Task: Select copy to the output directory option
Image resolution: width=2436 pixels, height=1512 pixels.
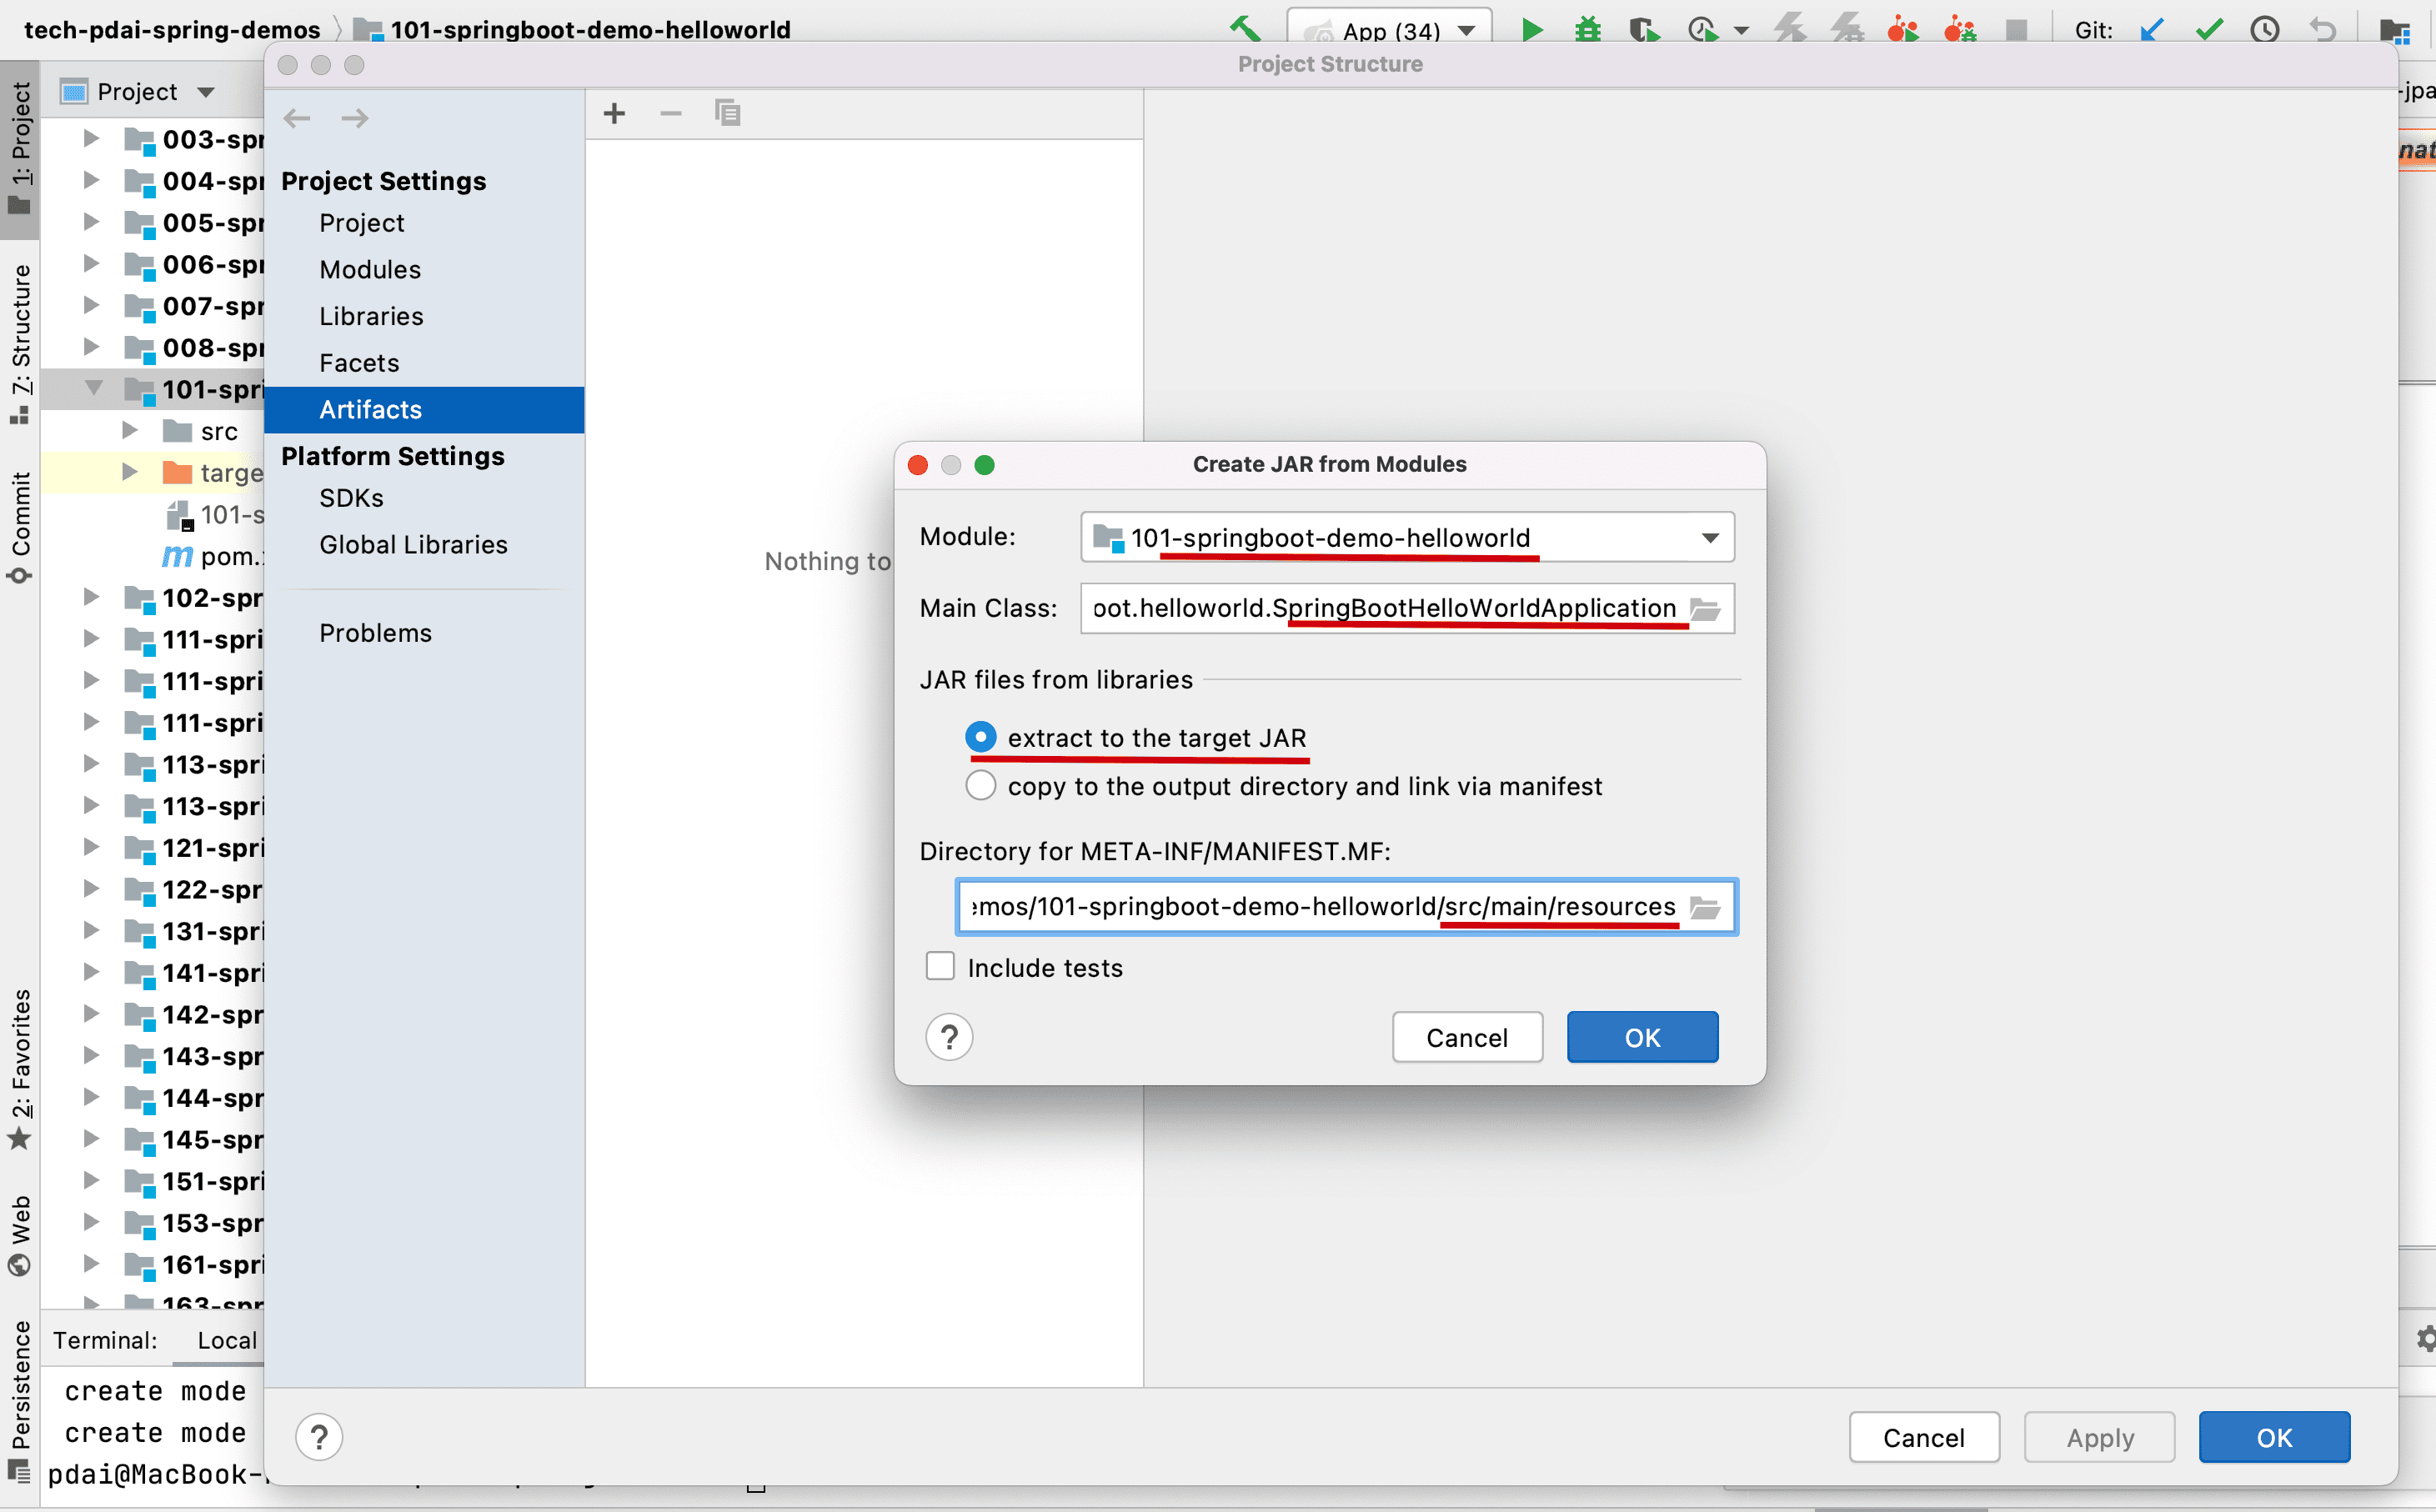Action: click(x=981, y=786)
